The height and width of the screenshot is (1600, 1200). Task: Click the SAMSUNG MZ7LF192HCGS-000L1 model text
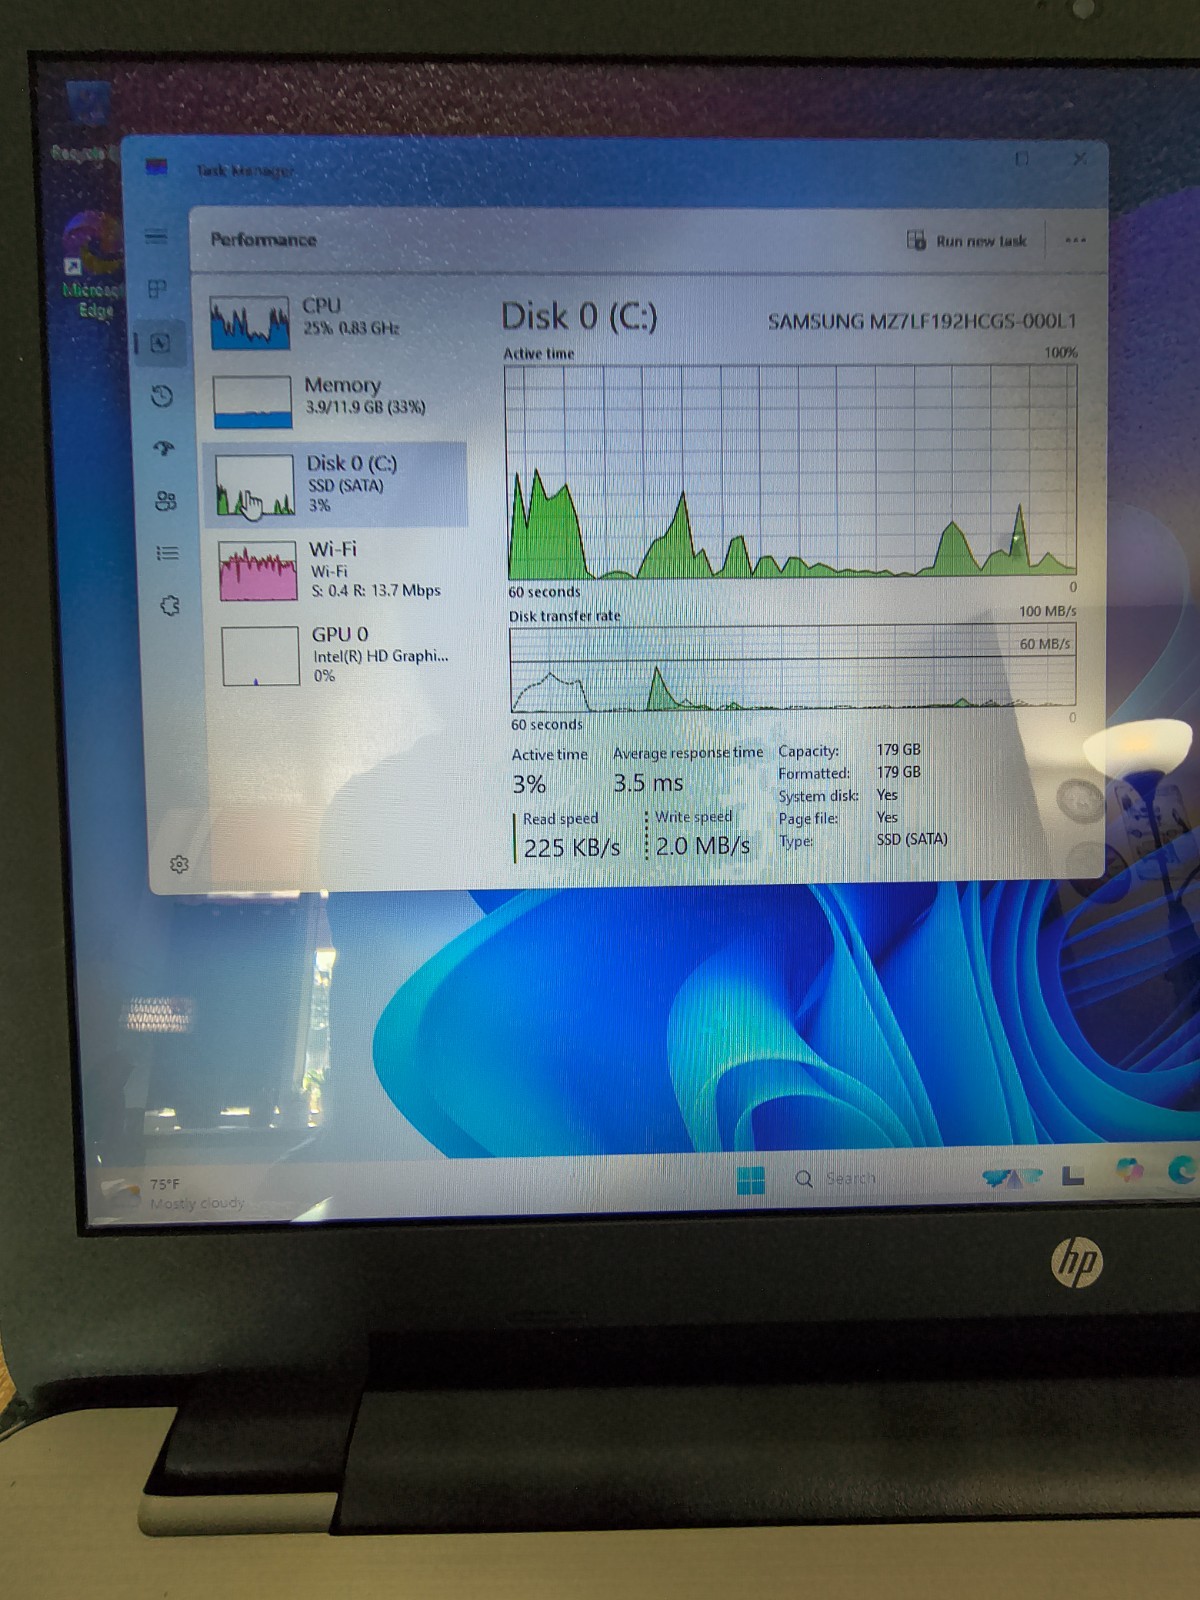click(x=922, y=321)
